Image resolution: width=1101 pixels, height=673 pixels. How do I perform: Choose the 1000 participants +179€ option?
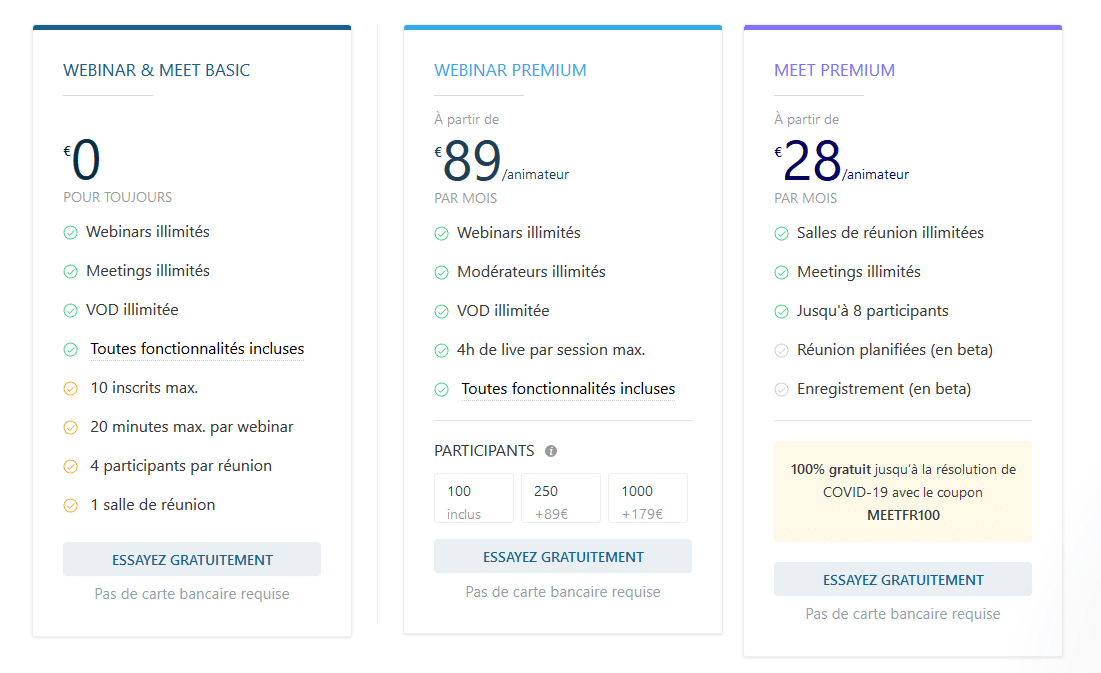(648, 498)
